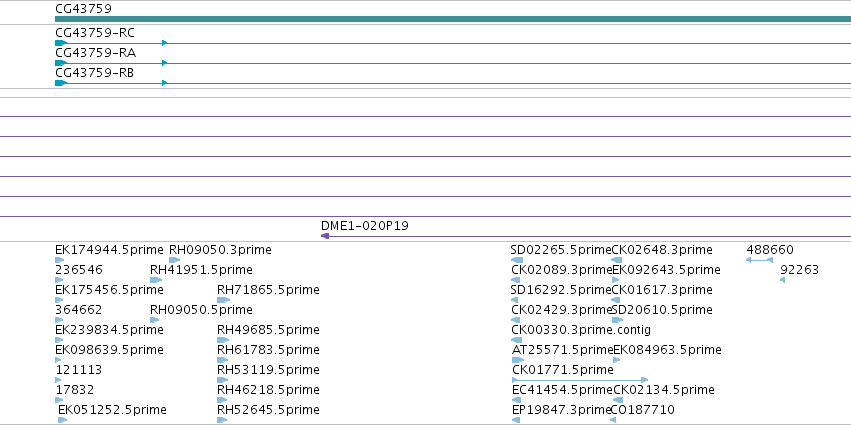Screen dimensions: 851x425
Task: Select EST label SD02265.5prime
Action: [x=561, y=250]
